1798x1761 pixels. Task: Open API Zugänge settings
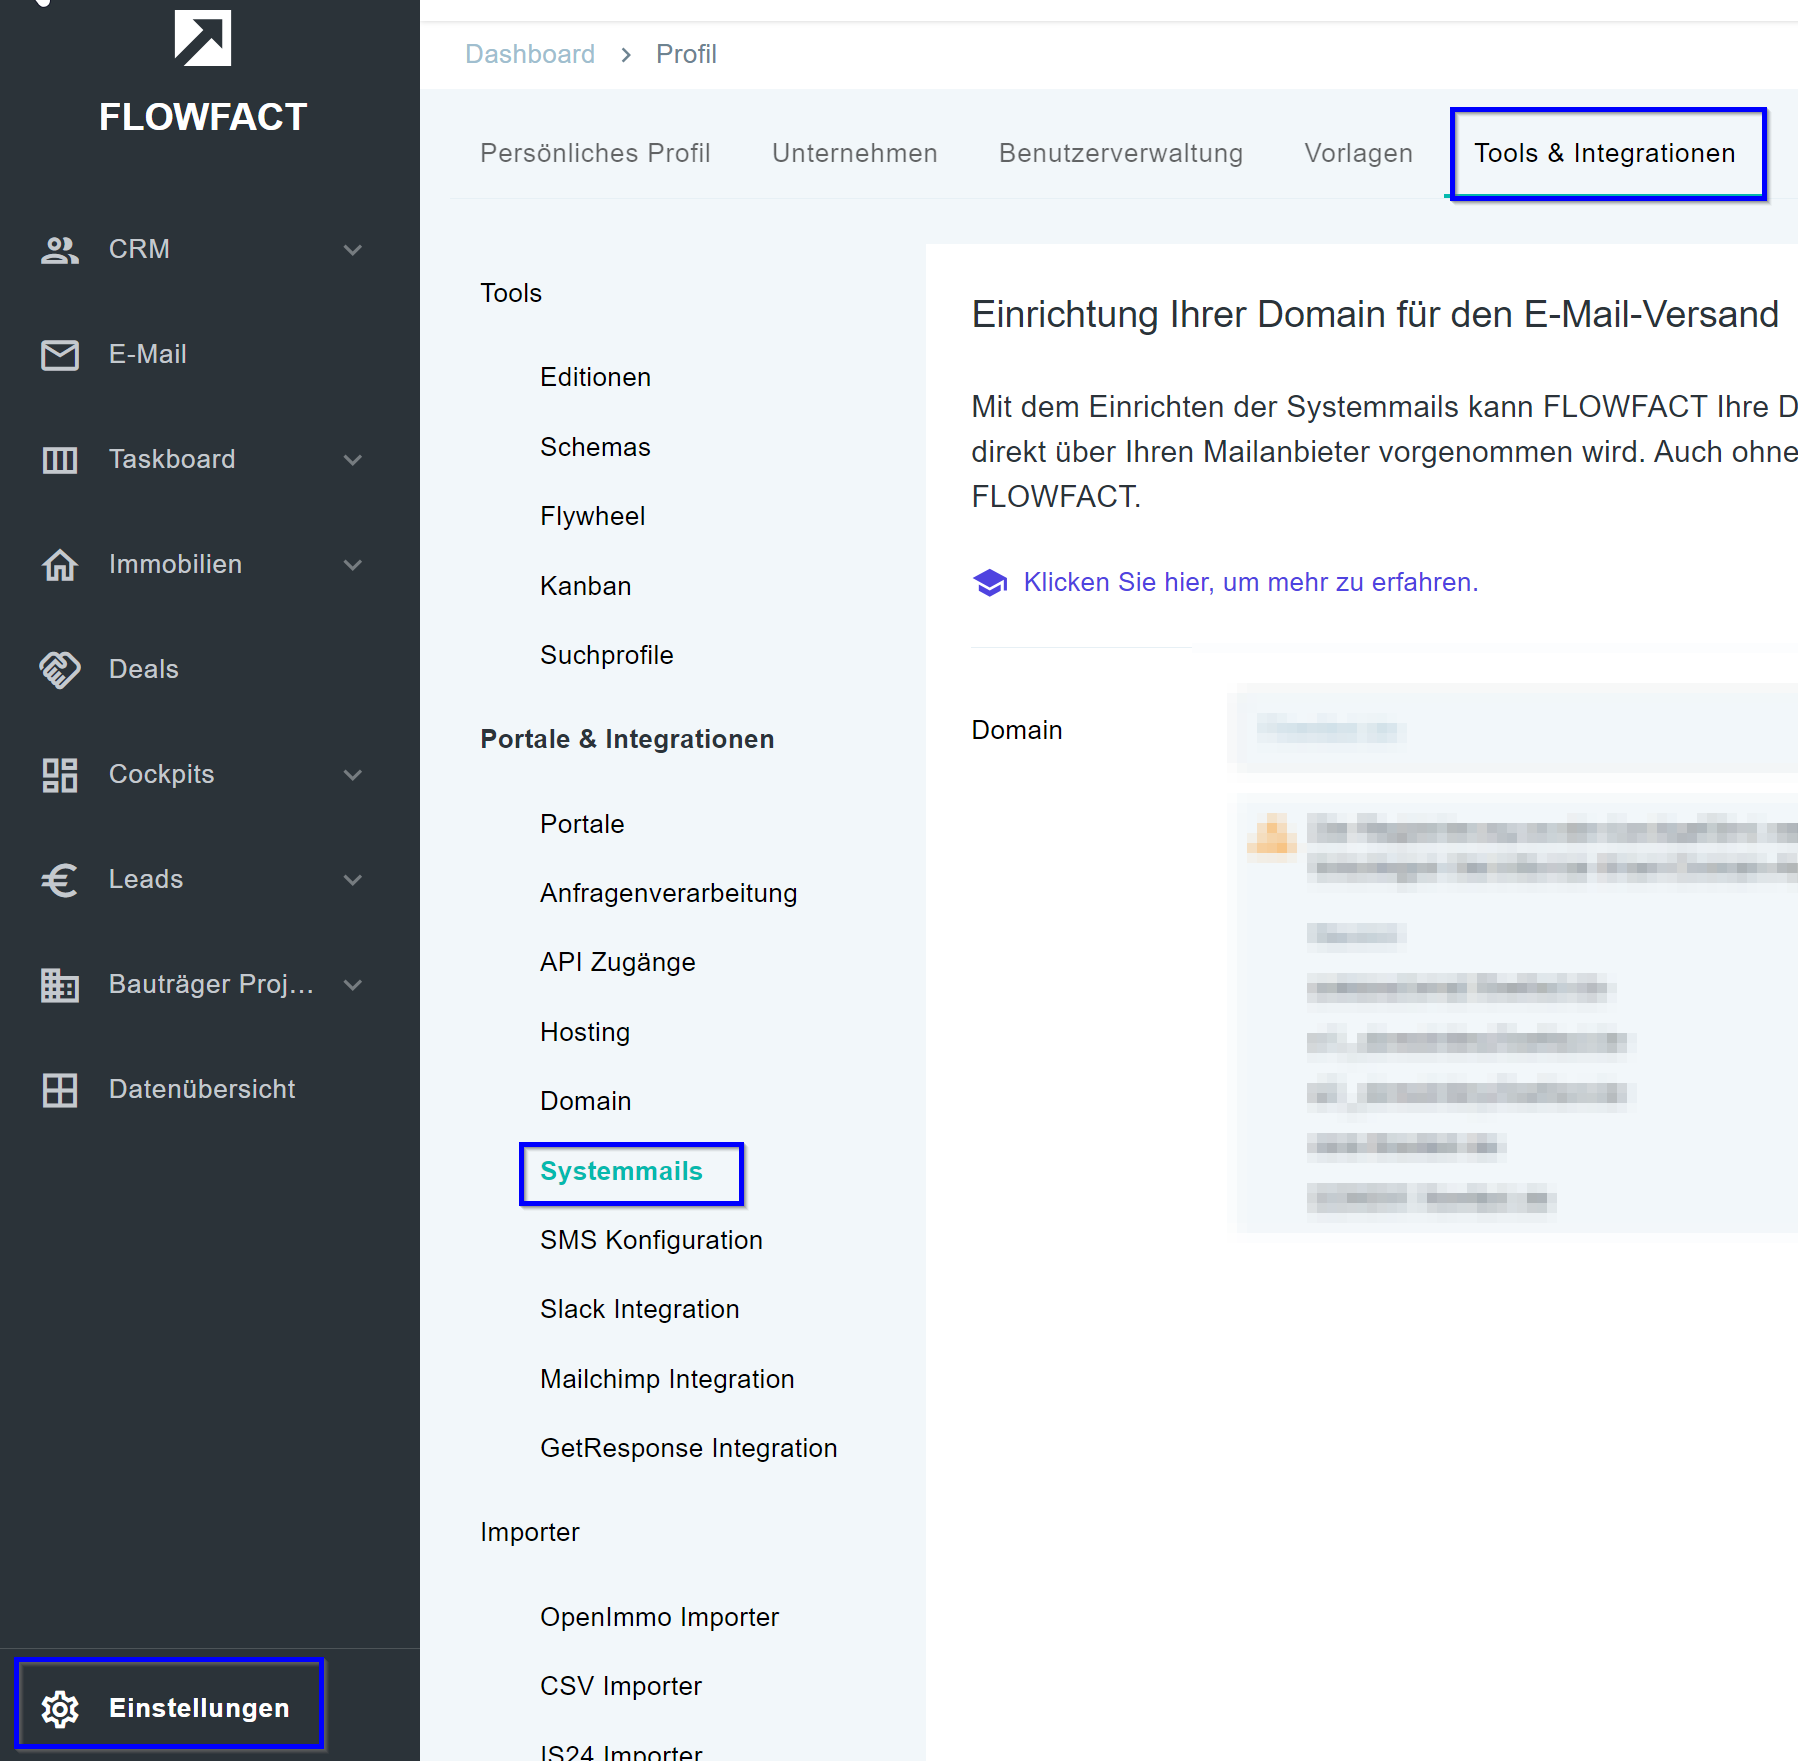(x=617, y=962)
